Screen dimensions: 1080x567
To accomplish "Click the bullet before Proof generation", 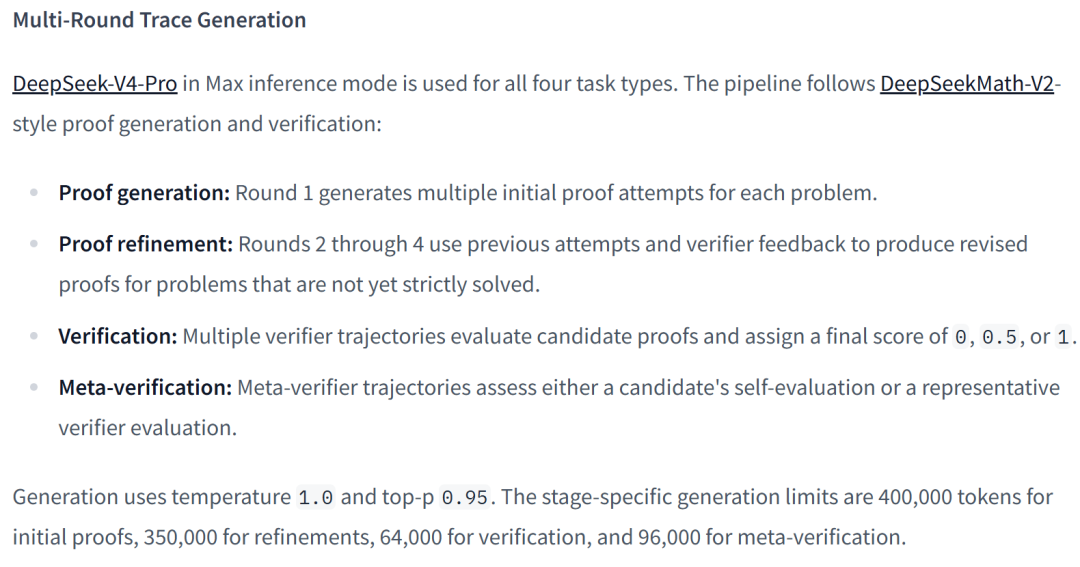I will pyautogui.click(x=34, y=193).
